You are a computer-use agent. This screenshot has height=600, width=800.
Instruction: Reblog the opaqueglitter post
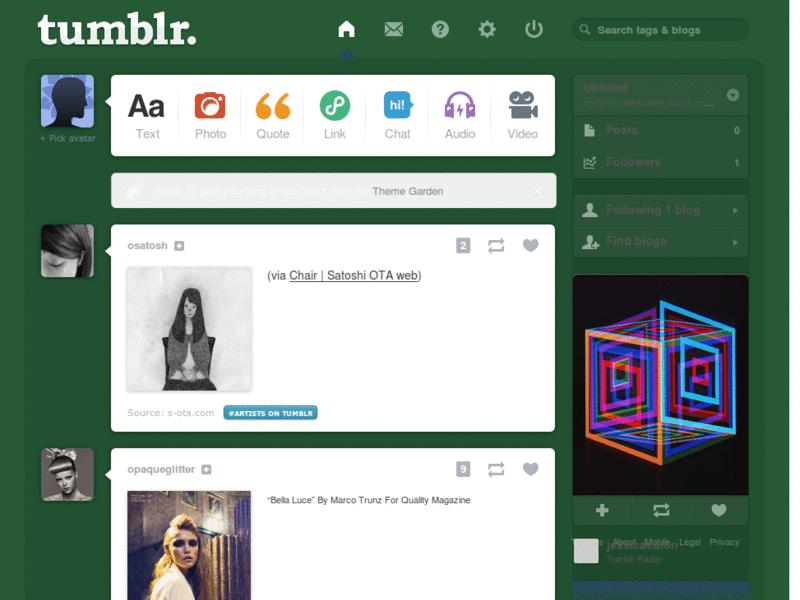pyautogui.click(x=496, y=469)
